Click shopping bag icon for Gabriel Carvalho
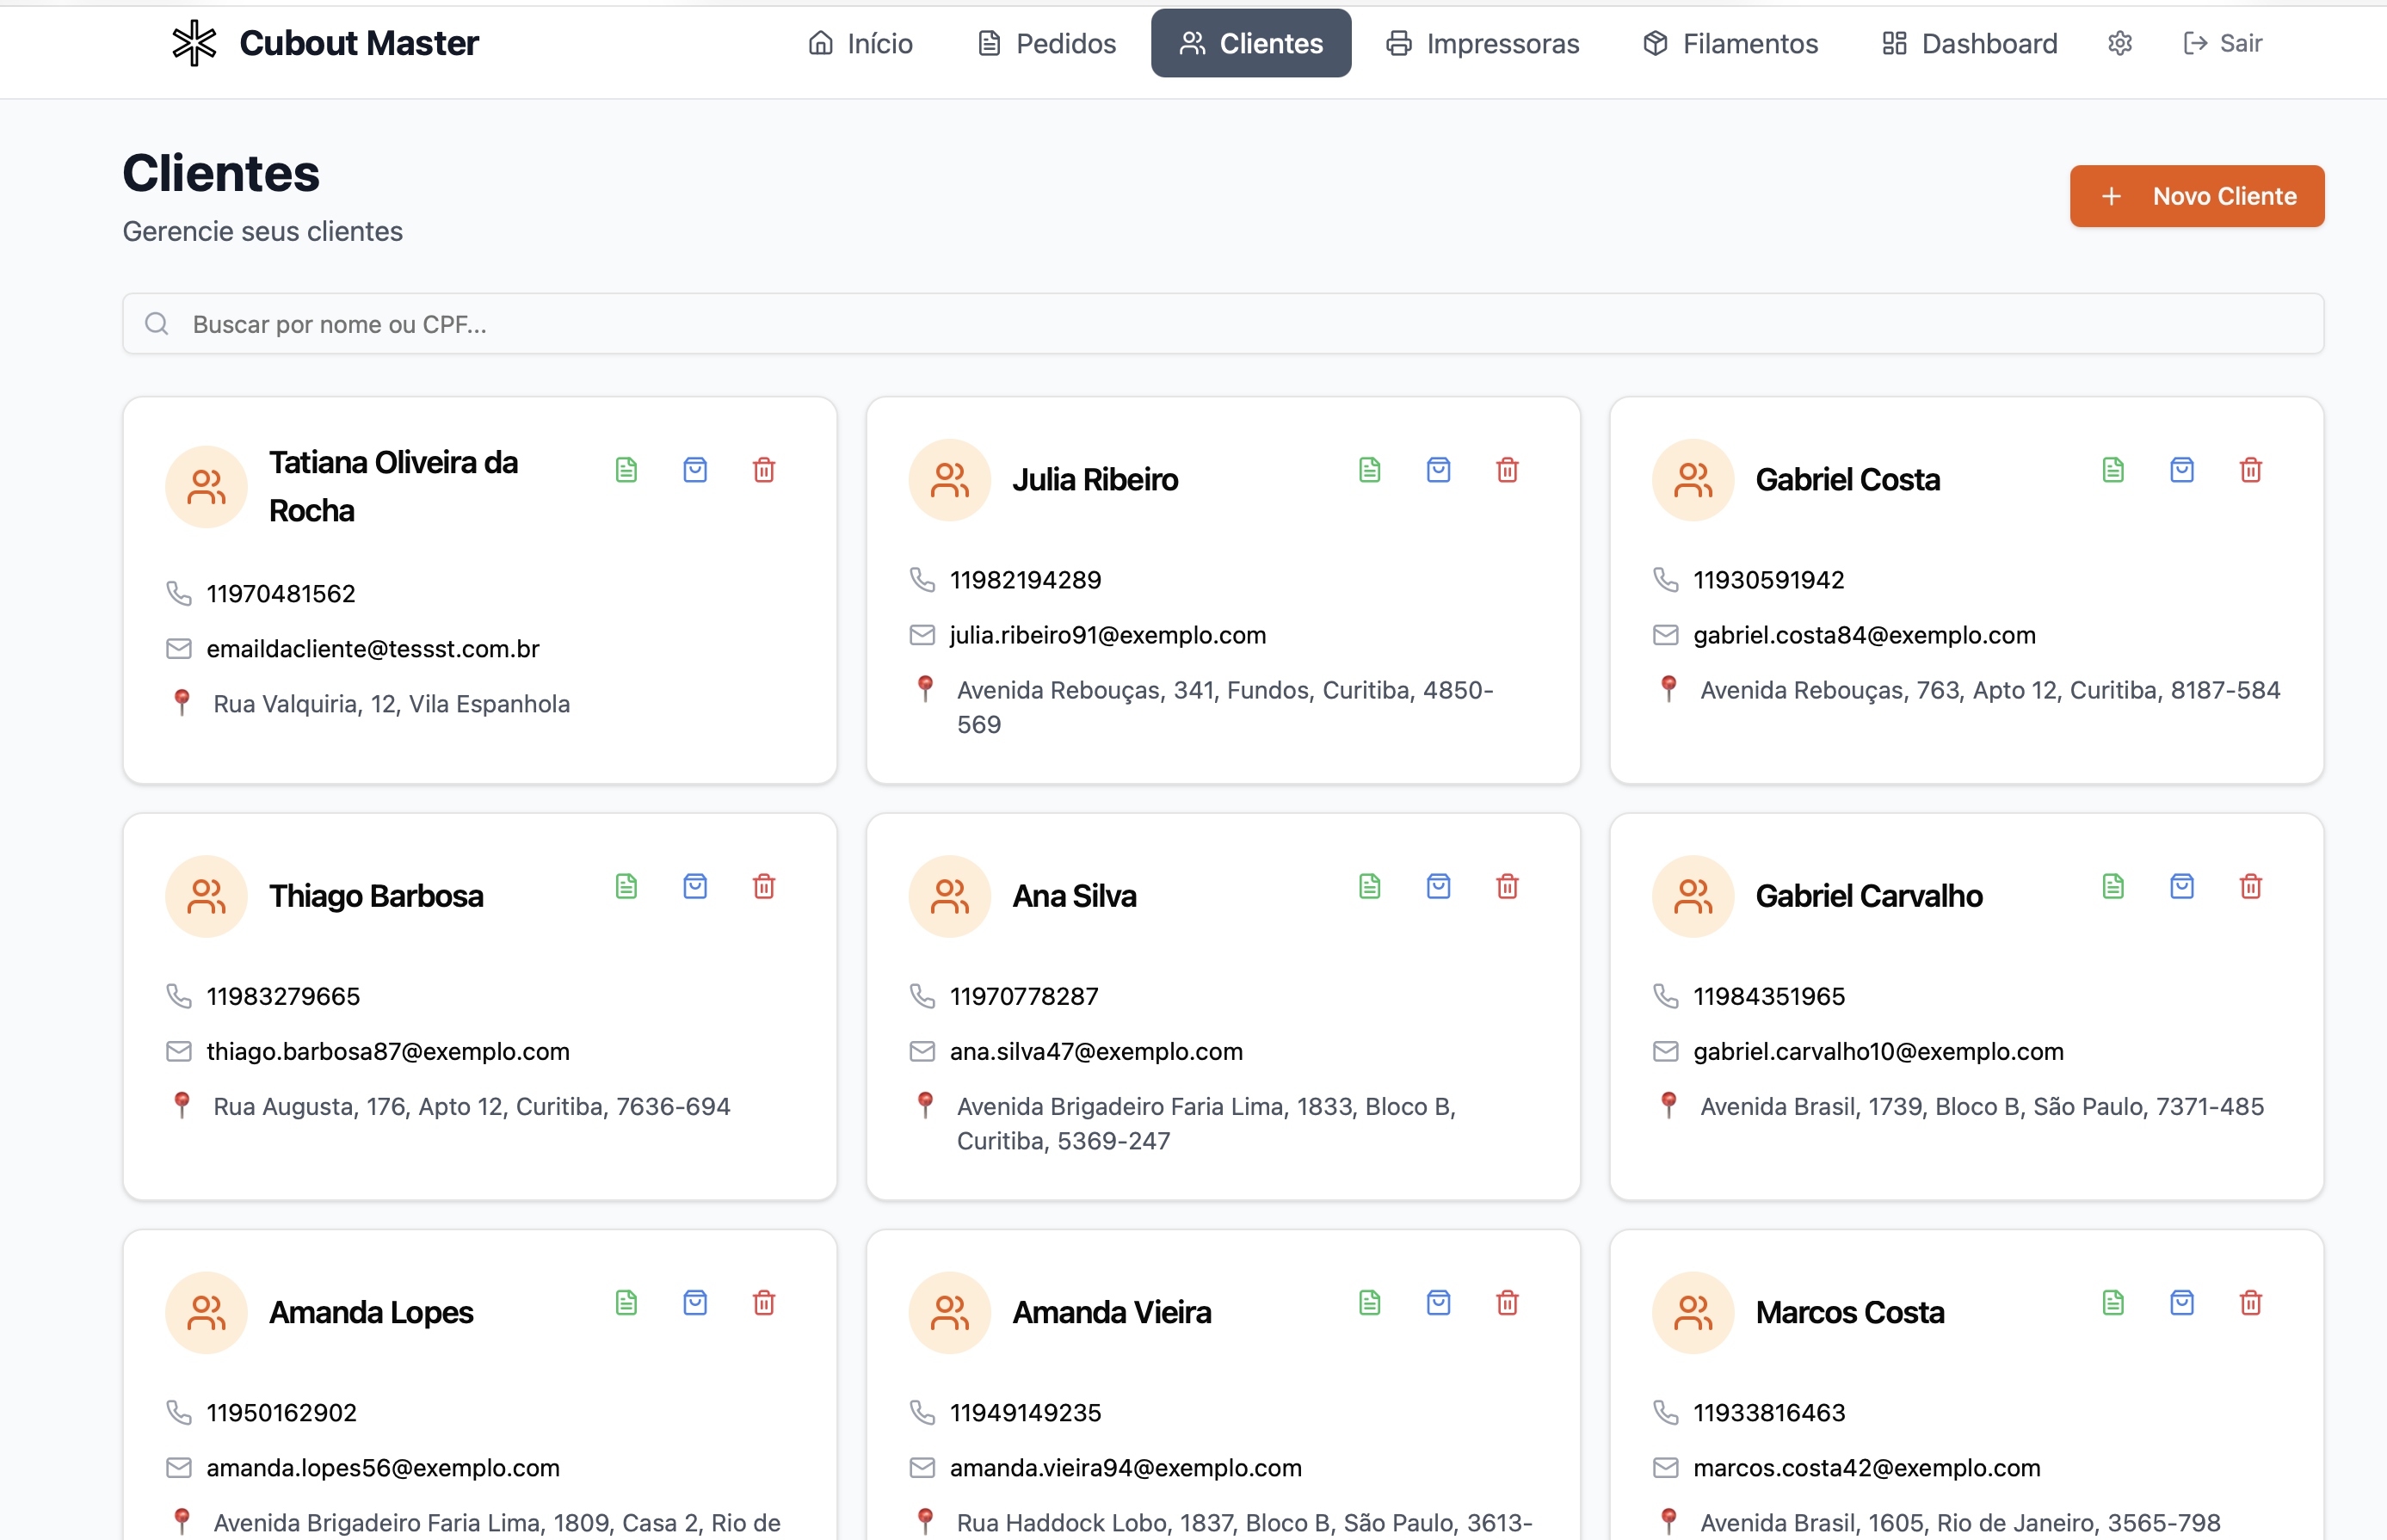 (2182, 886)
